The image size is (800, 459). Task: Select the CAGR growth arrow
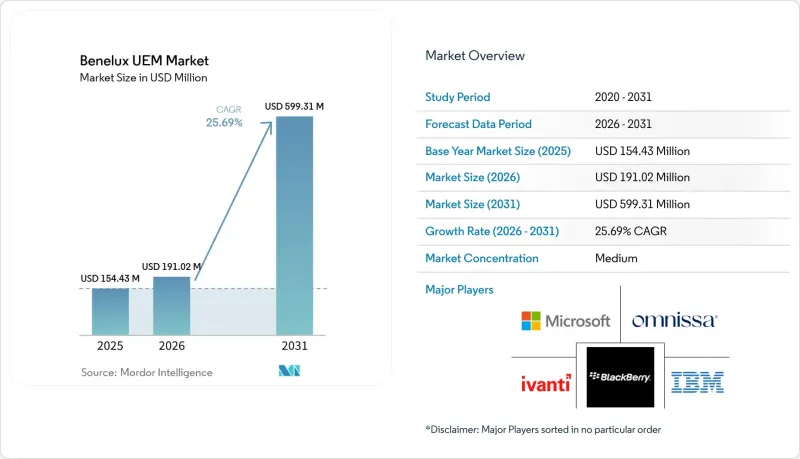point(233,200)
